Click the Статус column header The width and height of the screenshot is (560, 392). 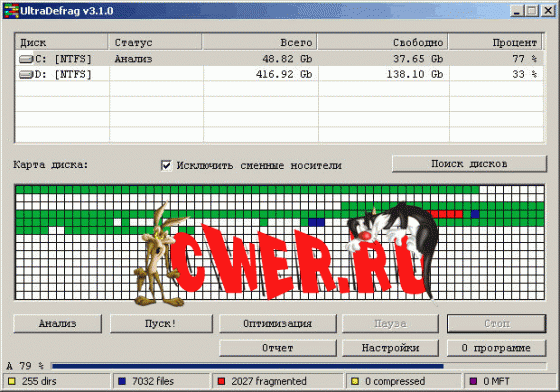155,42
